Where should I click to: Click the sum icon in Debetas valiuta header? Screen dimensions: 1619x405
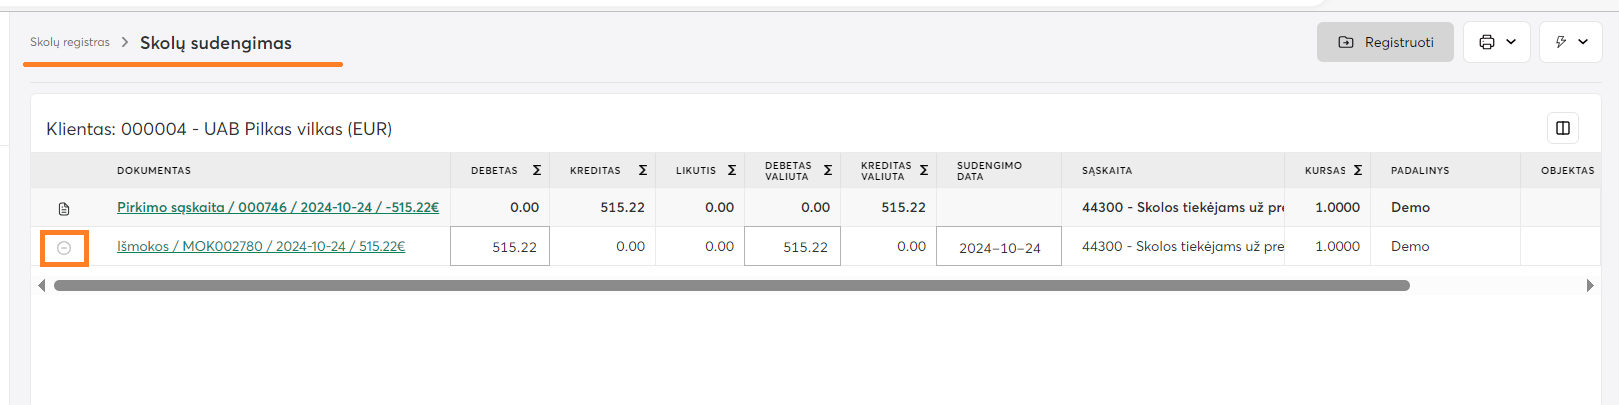[x=828, y=171]
